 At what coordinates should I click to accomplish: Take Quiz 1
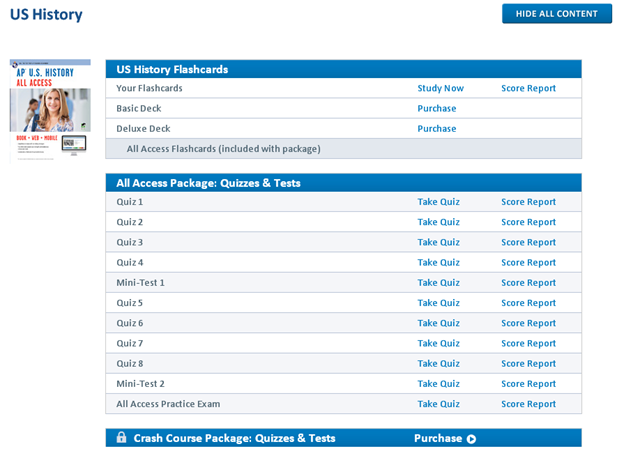438,202
